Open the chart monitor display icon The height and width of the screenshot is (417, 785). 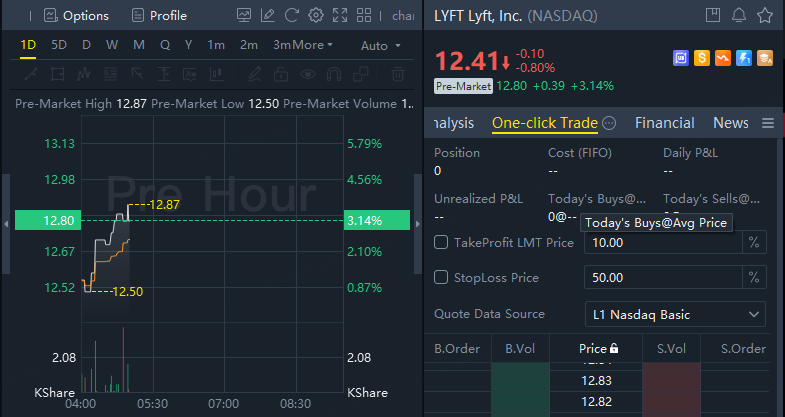(244, 15)
